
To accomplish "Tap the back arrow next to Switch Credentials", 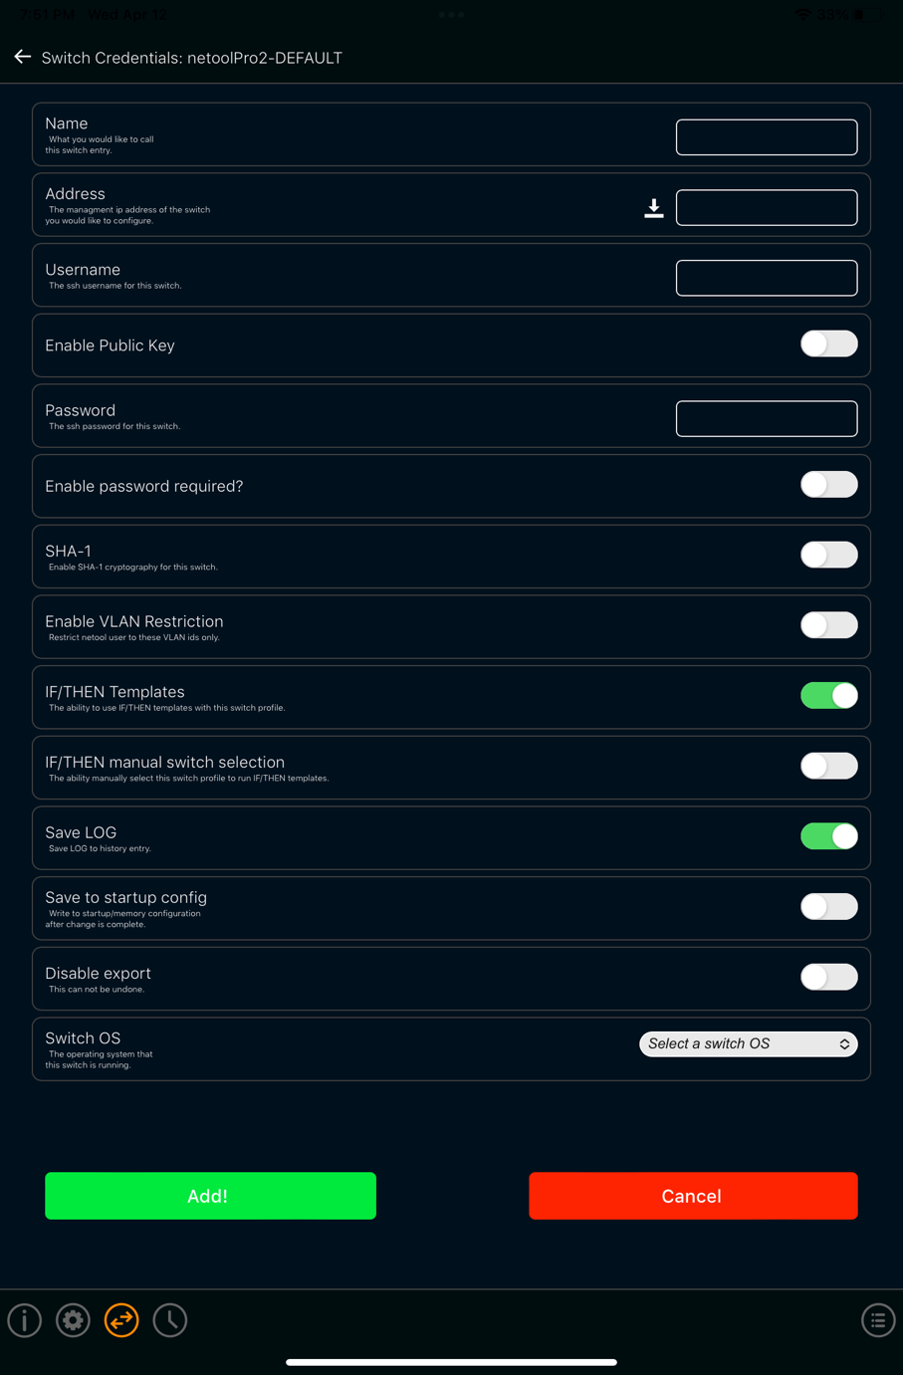I will (22, 57).
